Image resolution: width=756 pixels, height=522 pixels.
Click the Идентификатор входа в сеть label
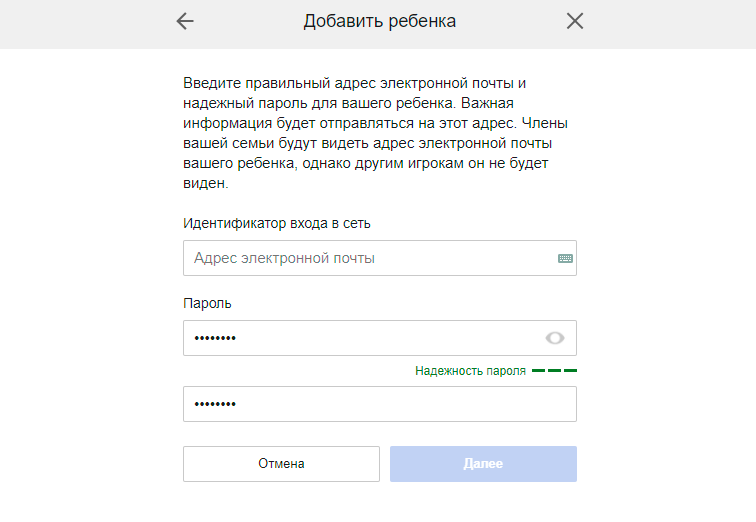[x=277, y=224]
